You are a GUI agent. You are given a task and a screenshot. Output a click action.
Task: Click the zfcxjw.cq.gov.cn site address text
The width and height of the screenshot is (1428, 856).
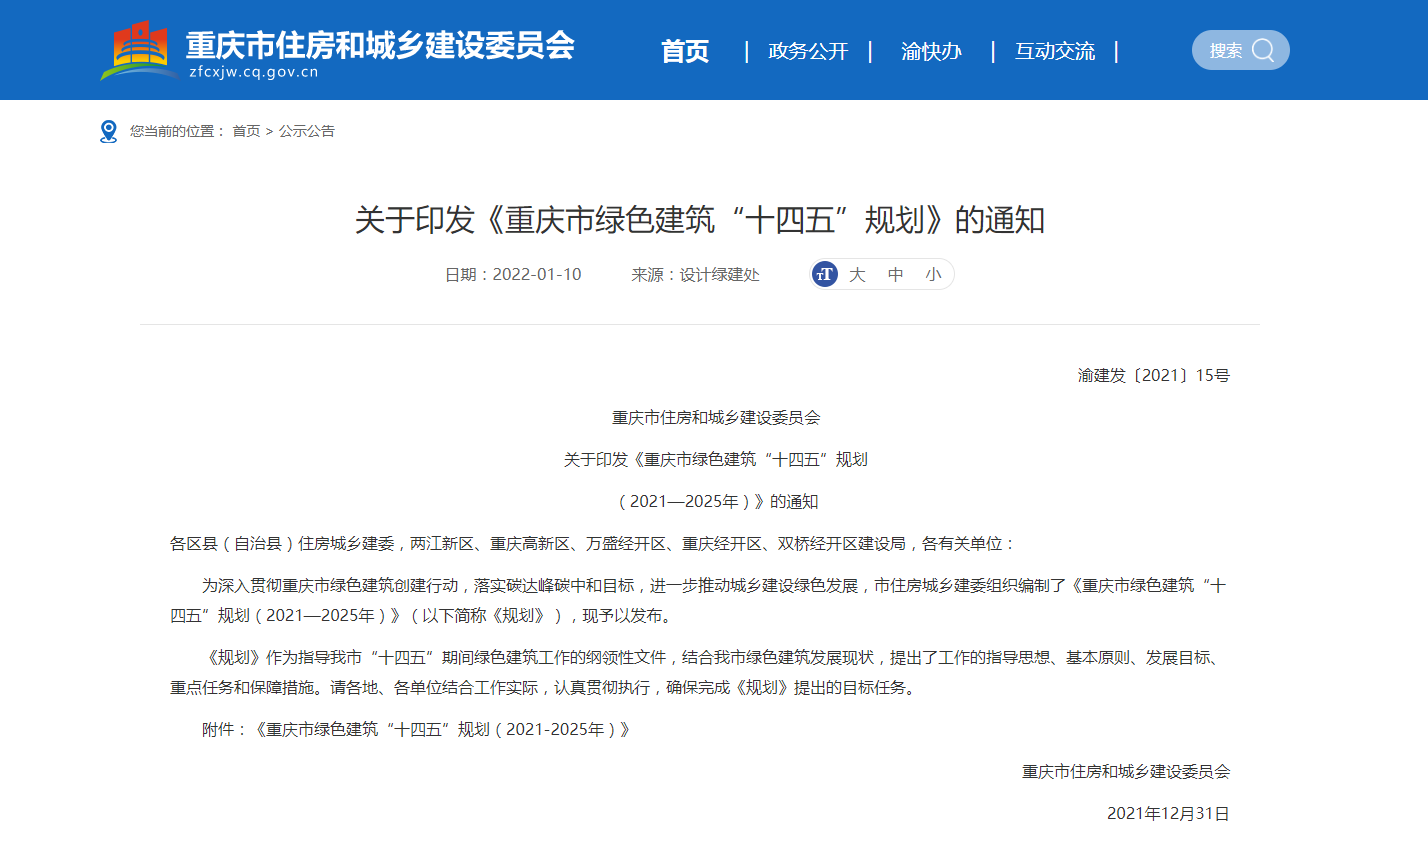pyautogui.click(x=253, y=72)
